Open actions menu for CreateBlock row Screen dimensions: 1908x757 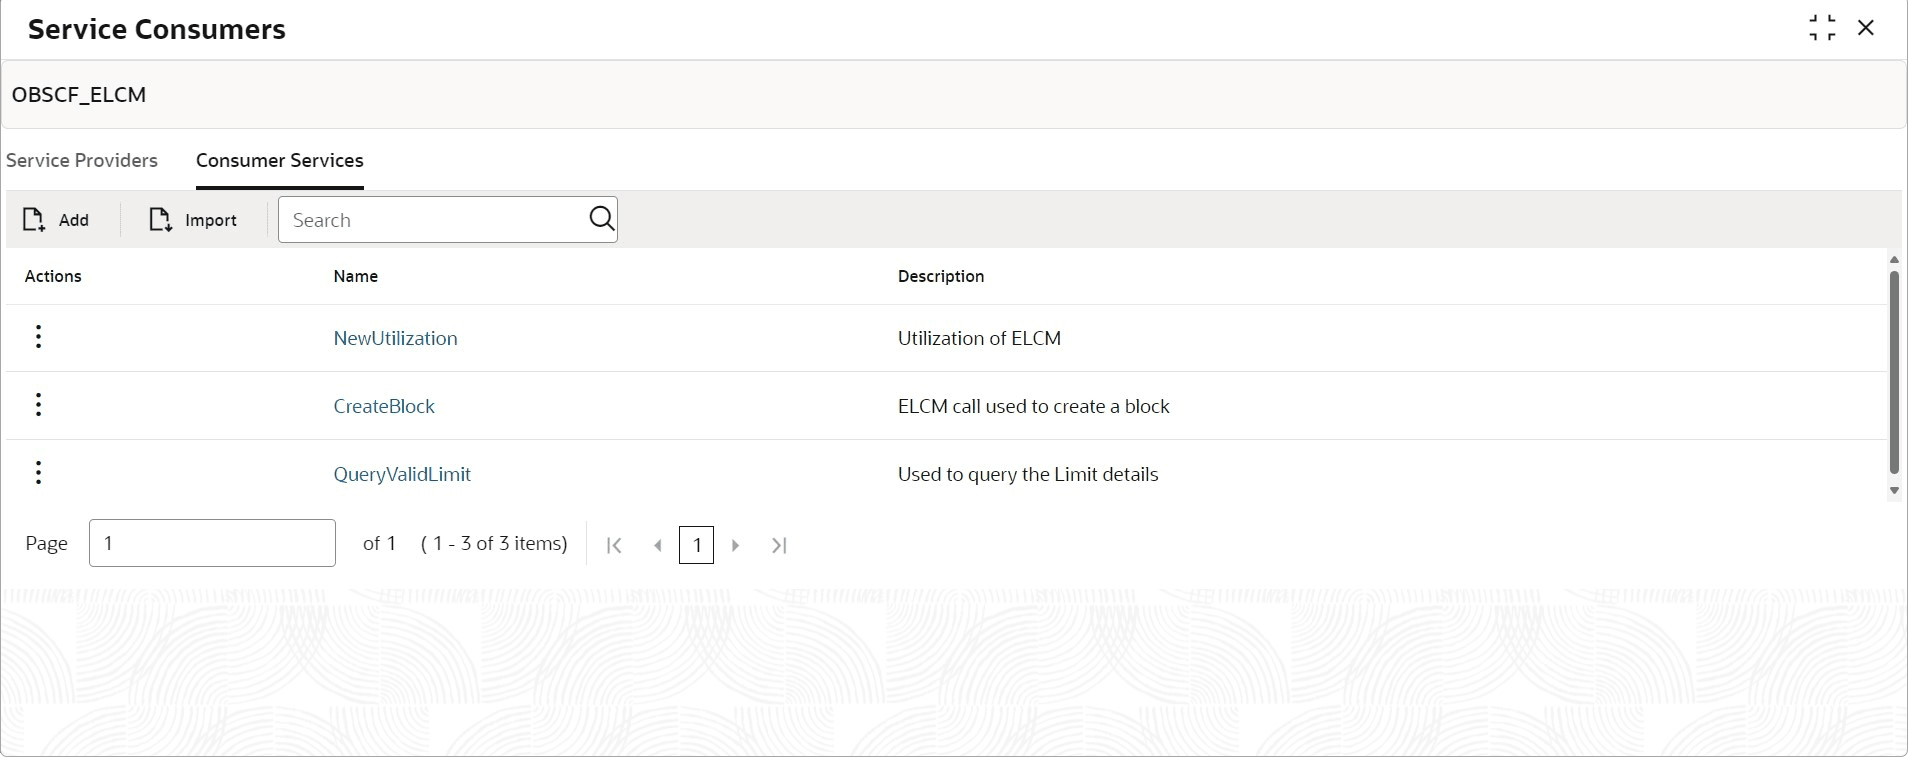pos(38,405)
